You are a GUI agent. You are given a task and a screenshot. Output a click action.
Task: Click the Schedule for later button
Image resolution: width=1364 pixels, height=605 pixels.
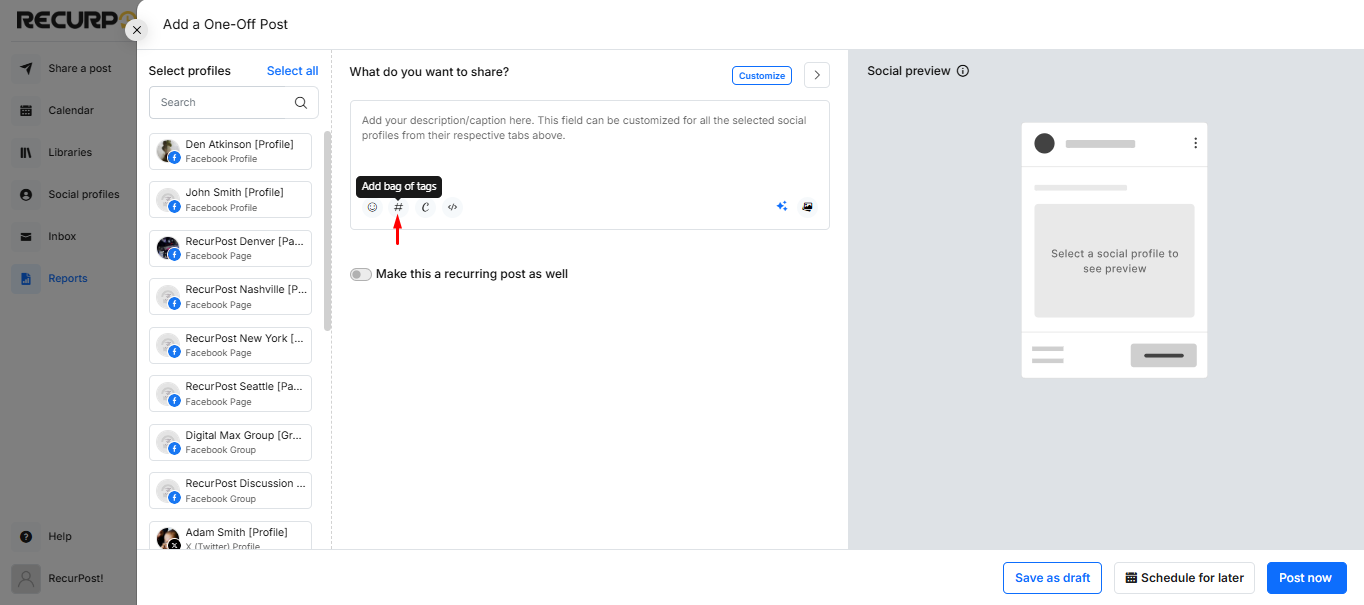tap(1184, 578)
